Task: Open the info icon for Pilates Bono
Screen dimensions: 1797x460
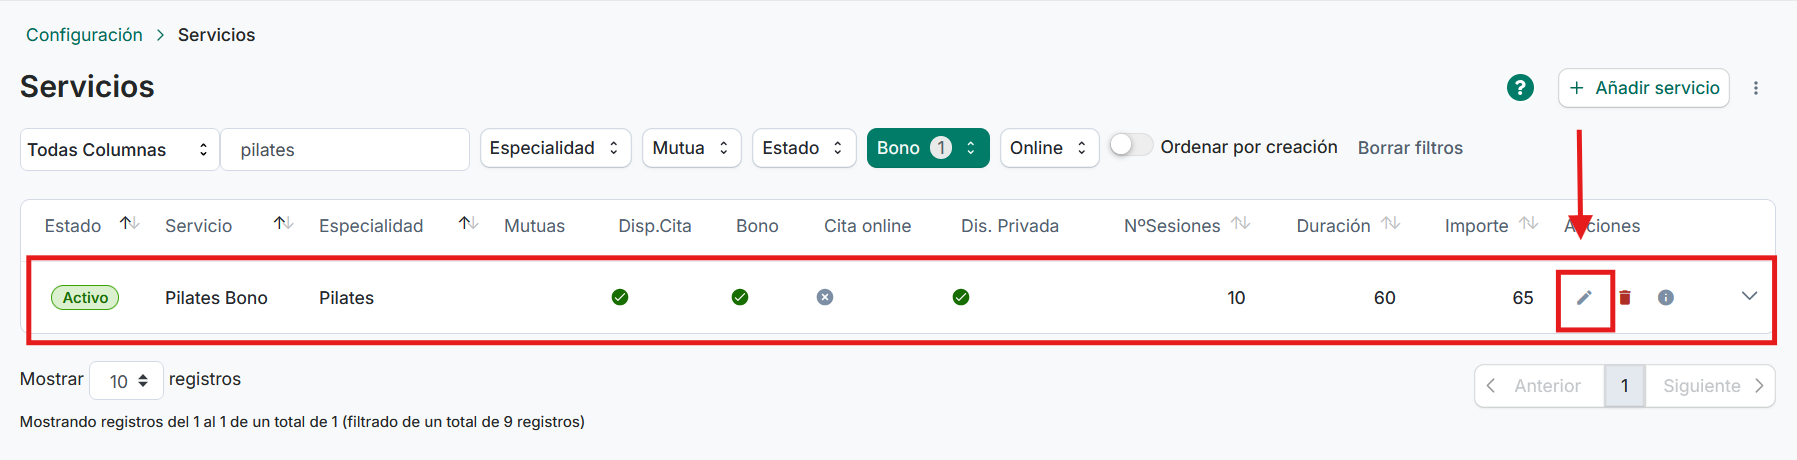Action: coord(1666,298)
